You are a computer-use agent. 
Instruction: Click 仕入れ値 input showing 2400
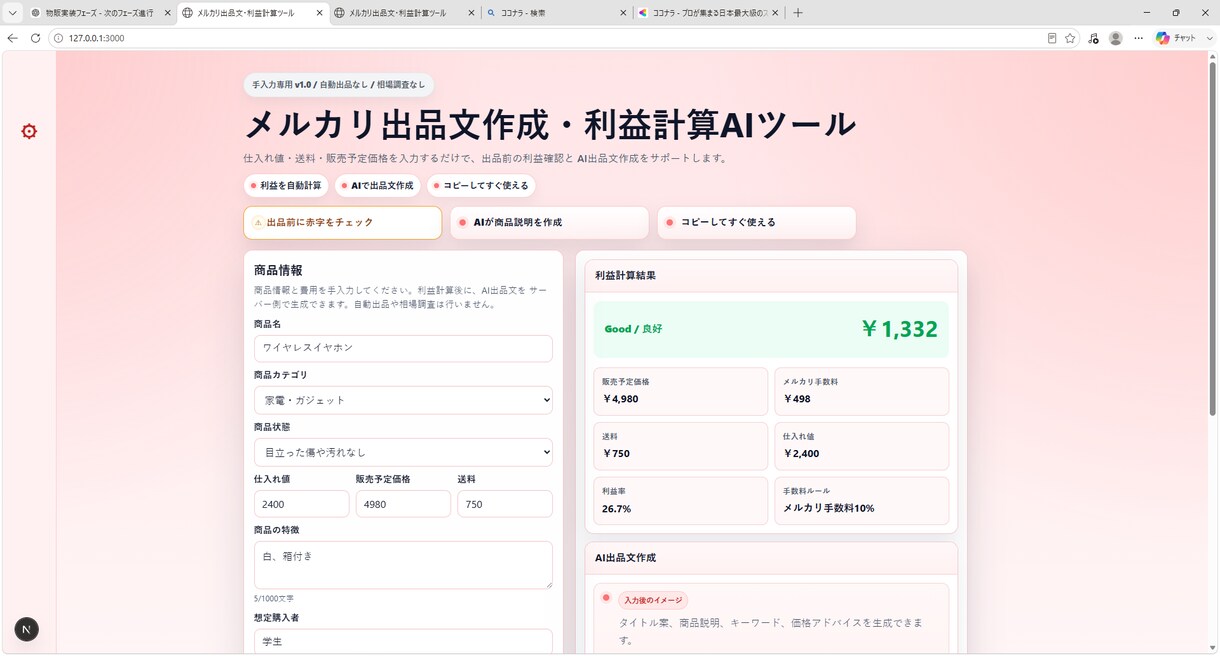click(301, 504)
